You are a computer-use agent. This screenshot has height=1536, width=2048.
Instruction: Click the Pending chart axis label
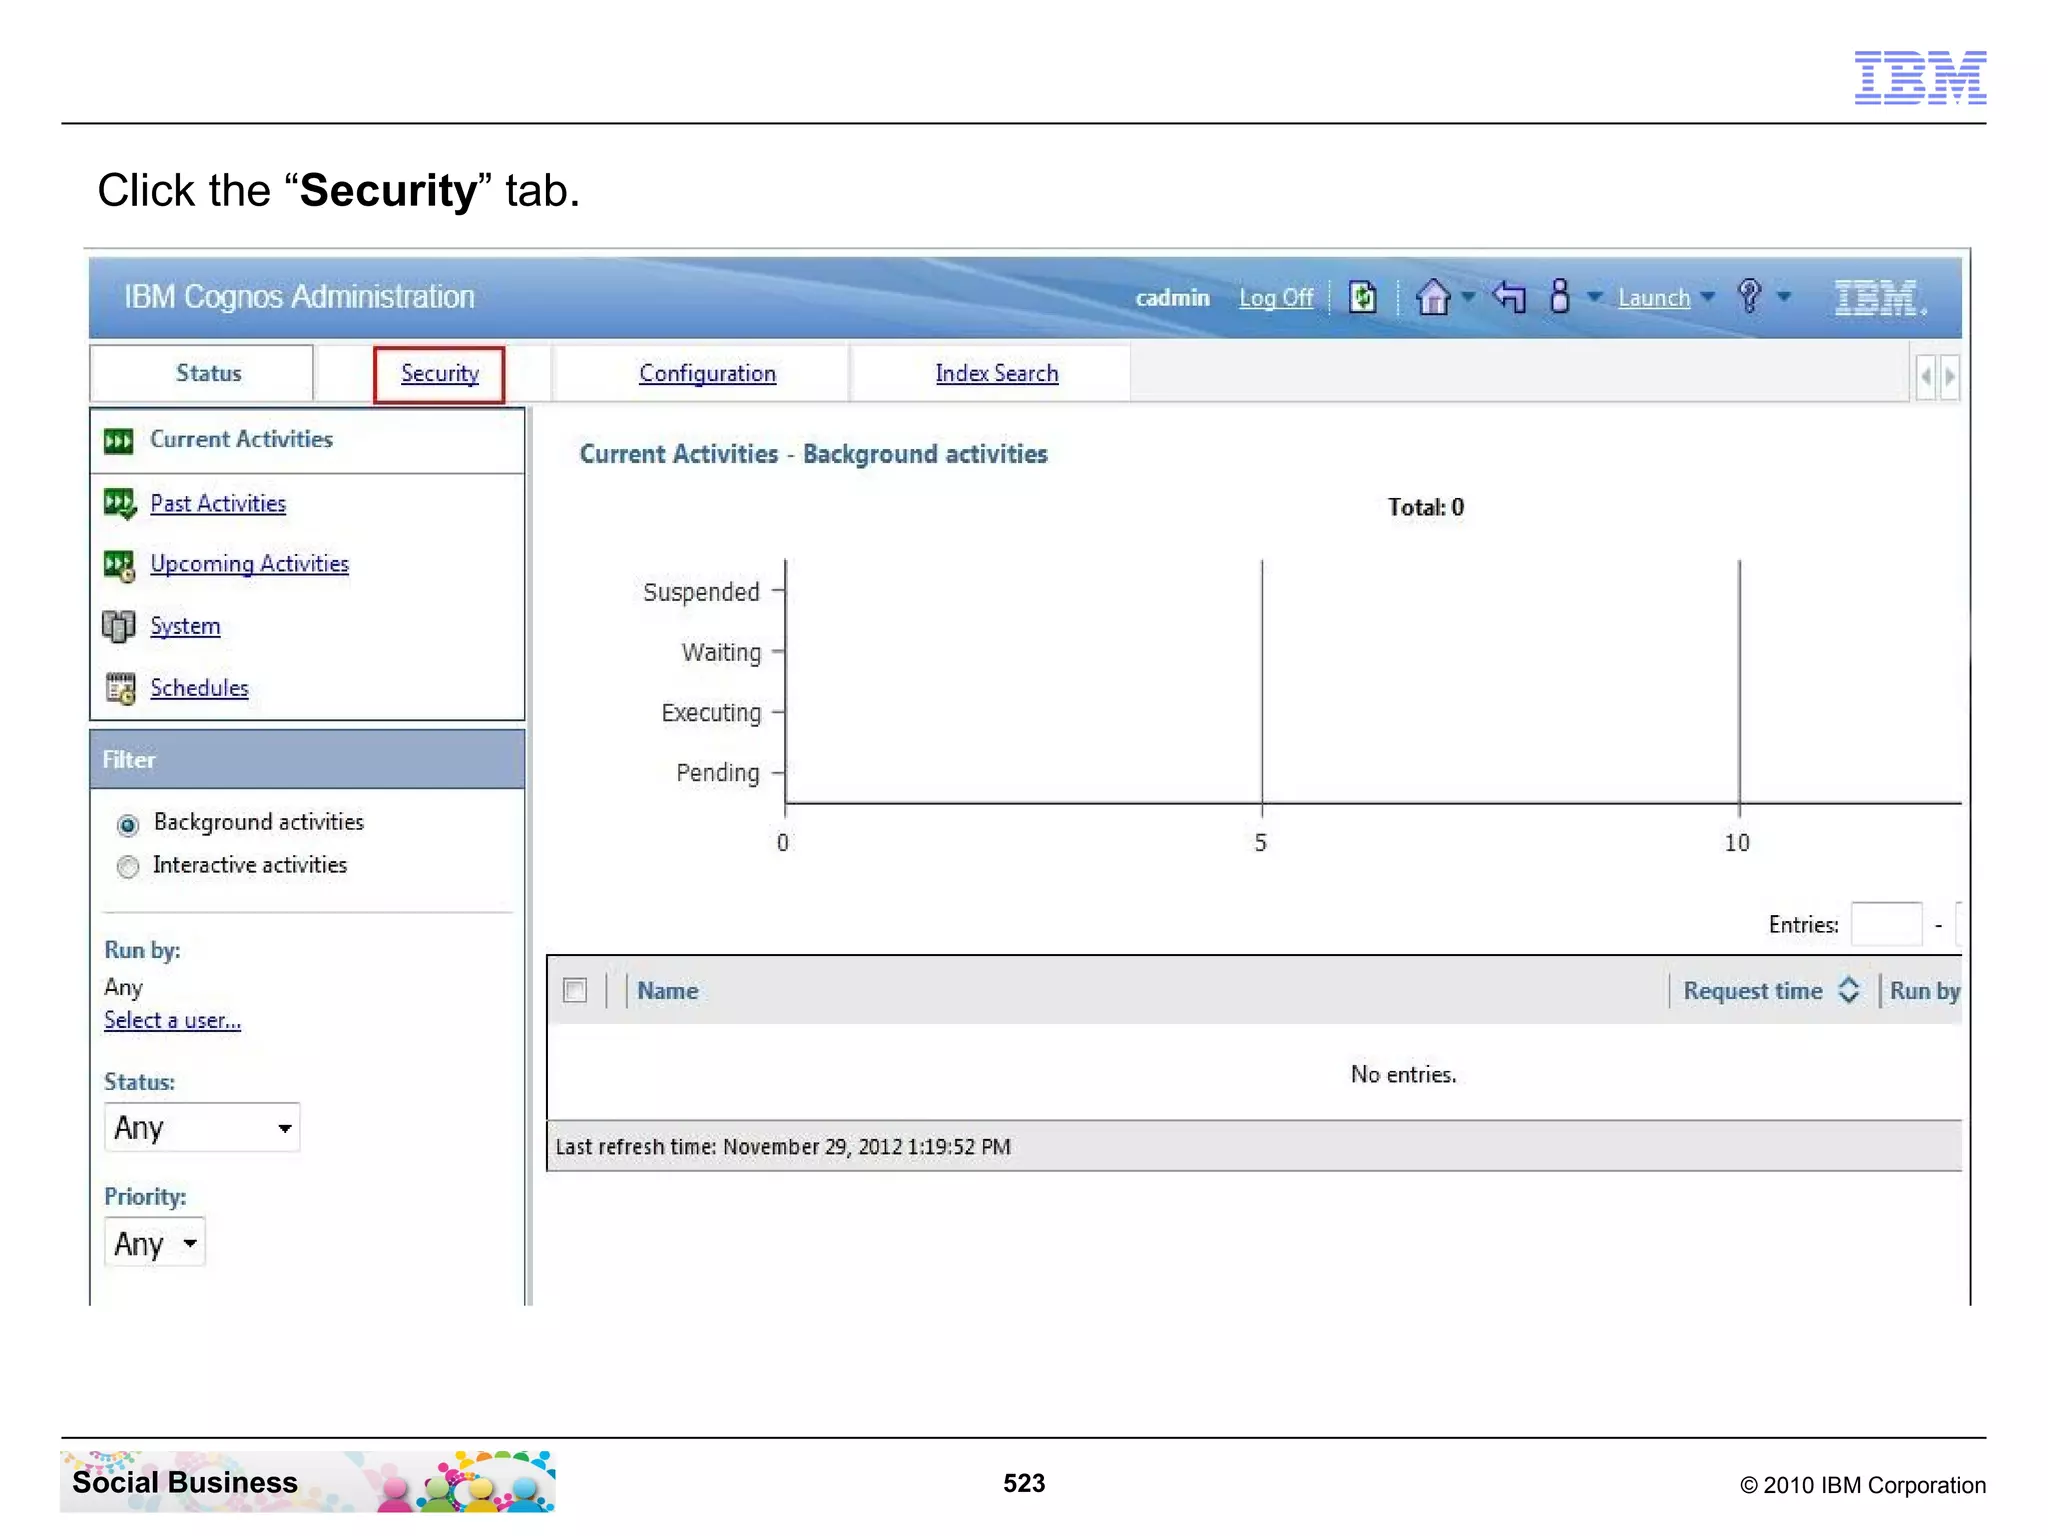717,773
